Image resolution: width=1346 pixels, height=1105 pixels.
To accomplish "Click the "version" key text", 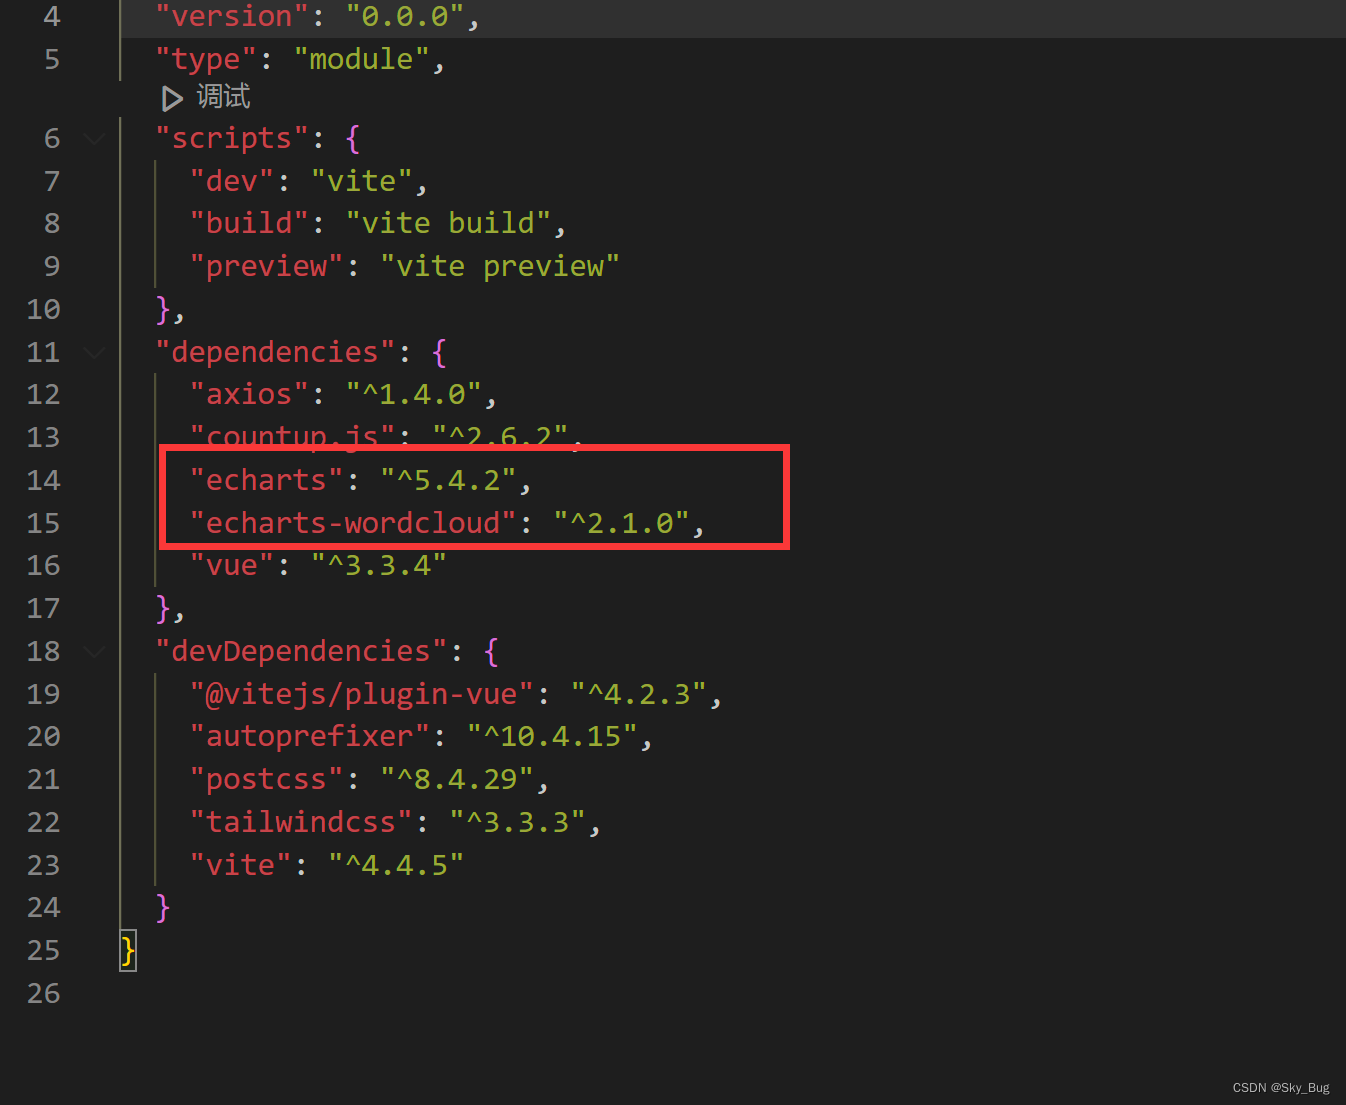I will [x=232, y=17].
